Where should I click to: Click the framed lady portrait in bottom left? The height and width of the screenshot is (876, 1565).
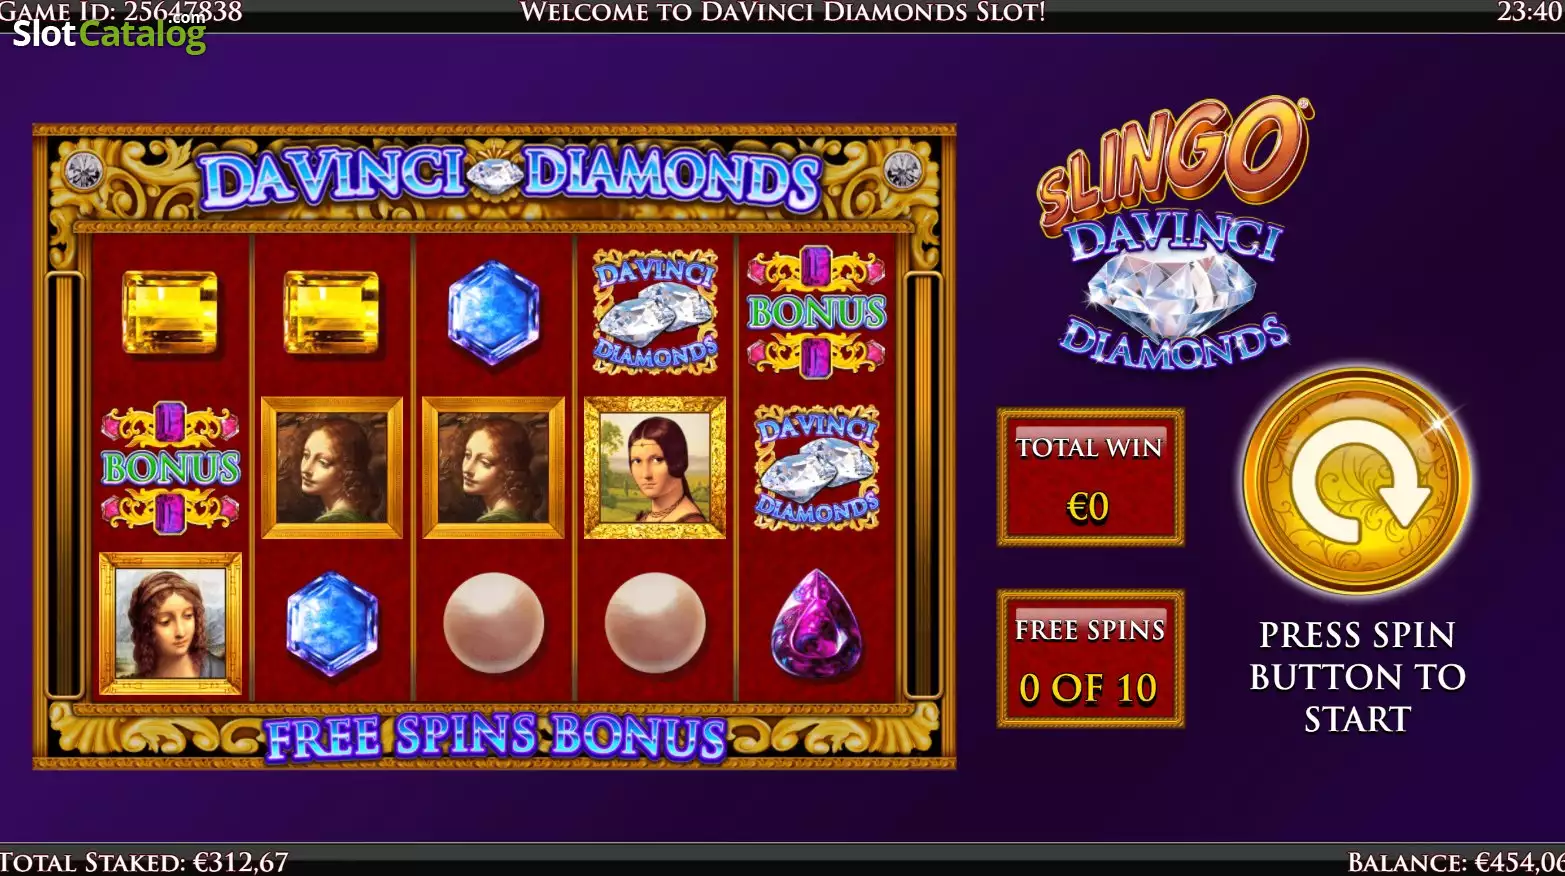170,624
